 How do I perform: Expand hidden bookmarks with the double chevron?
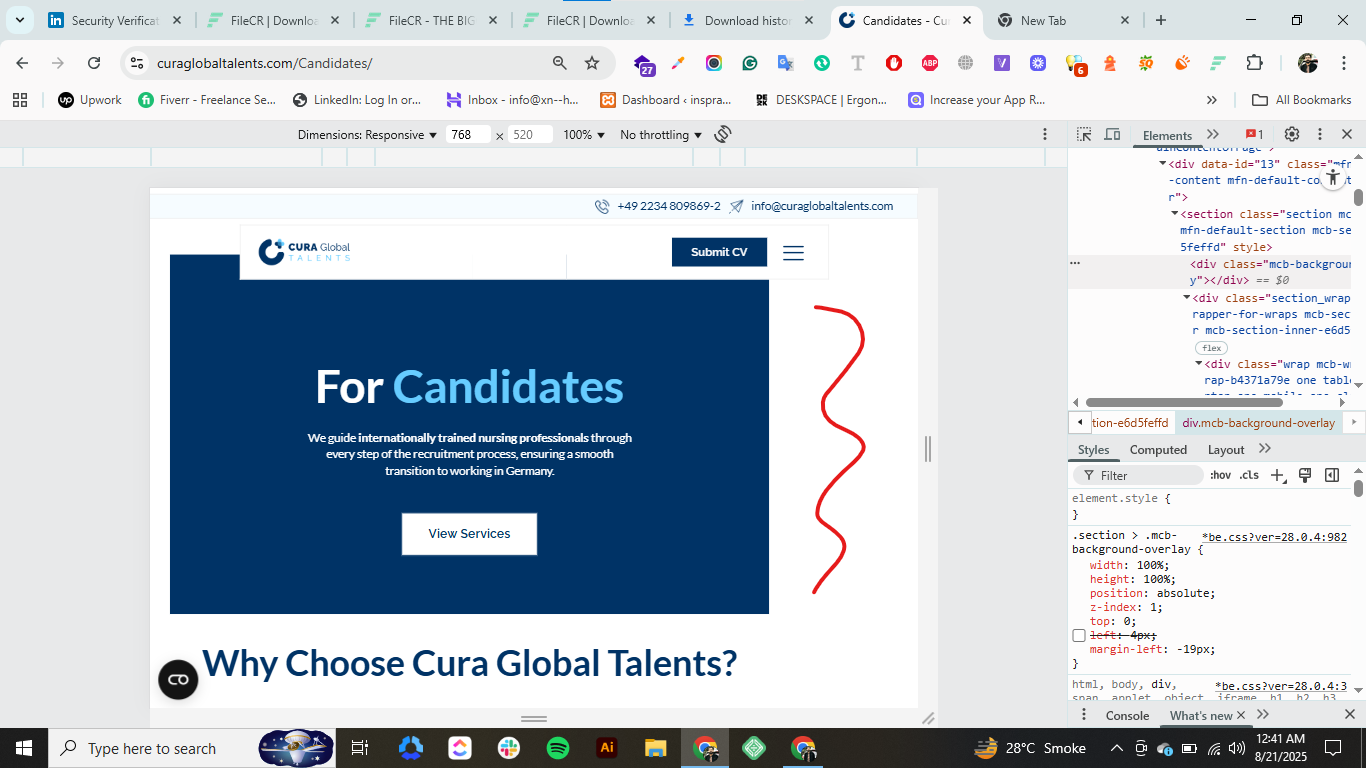coord(1212,100)
